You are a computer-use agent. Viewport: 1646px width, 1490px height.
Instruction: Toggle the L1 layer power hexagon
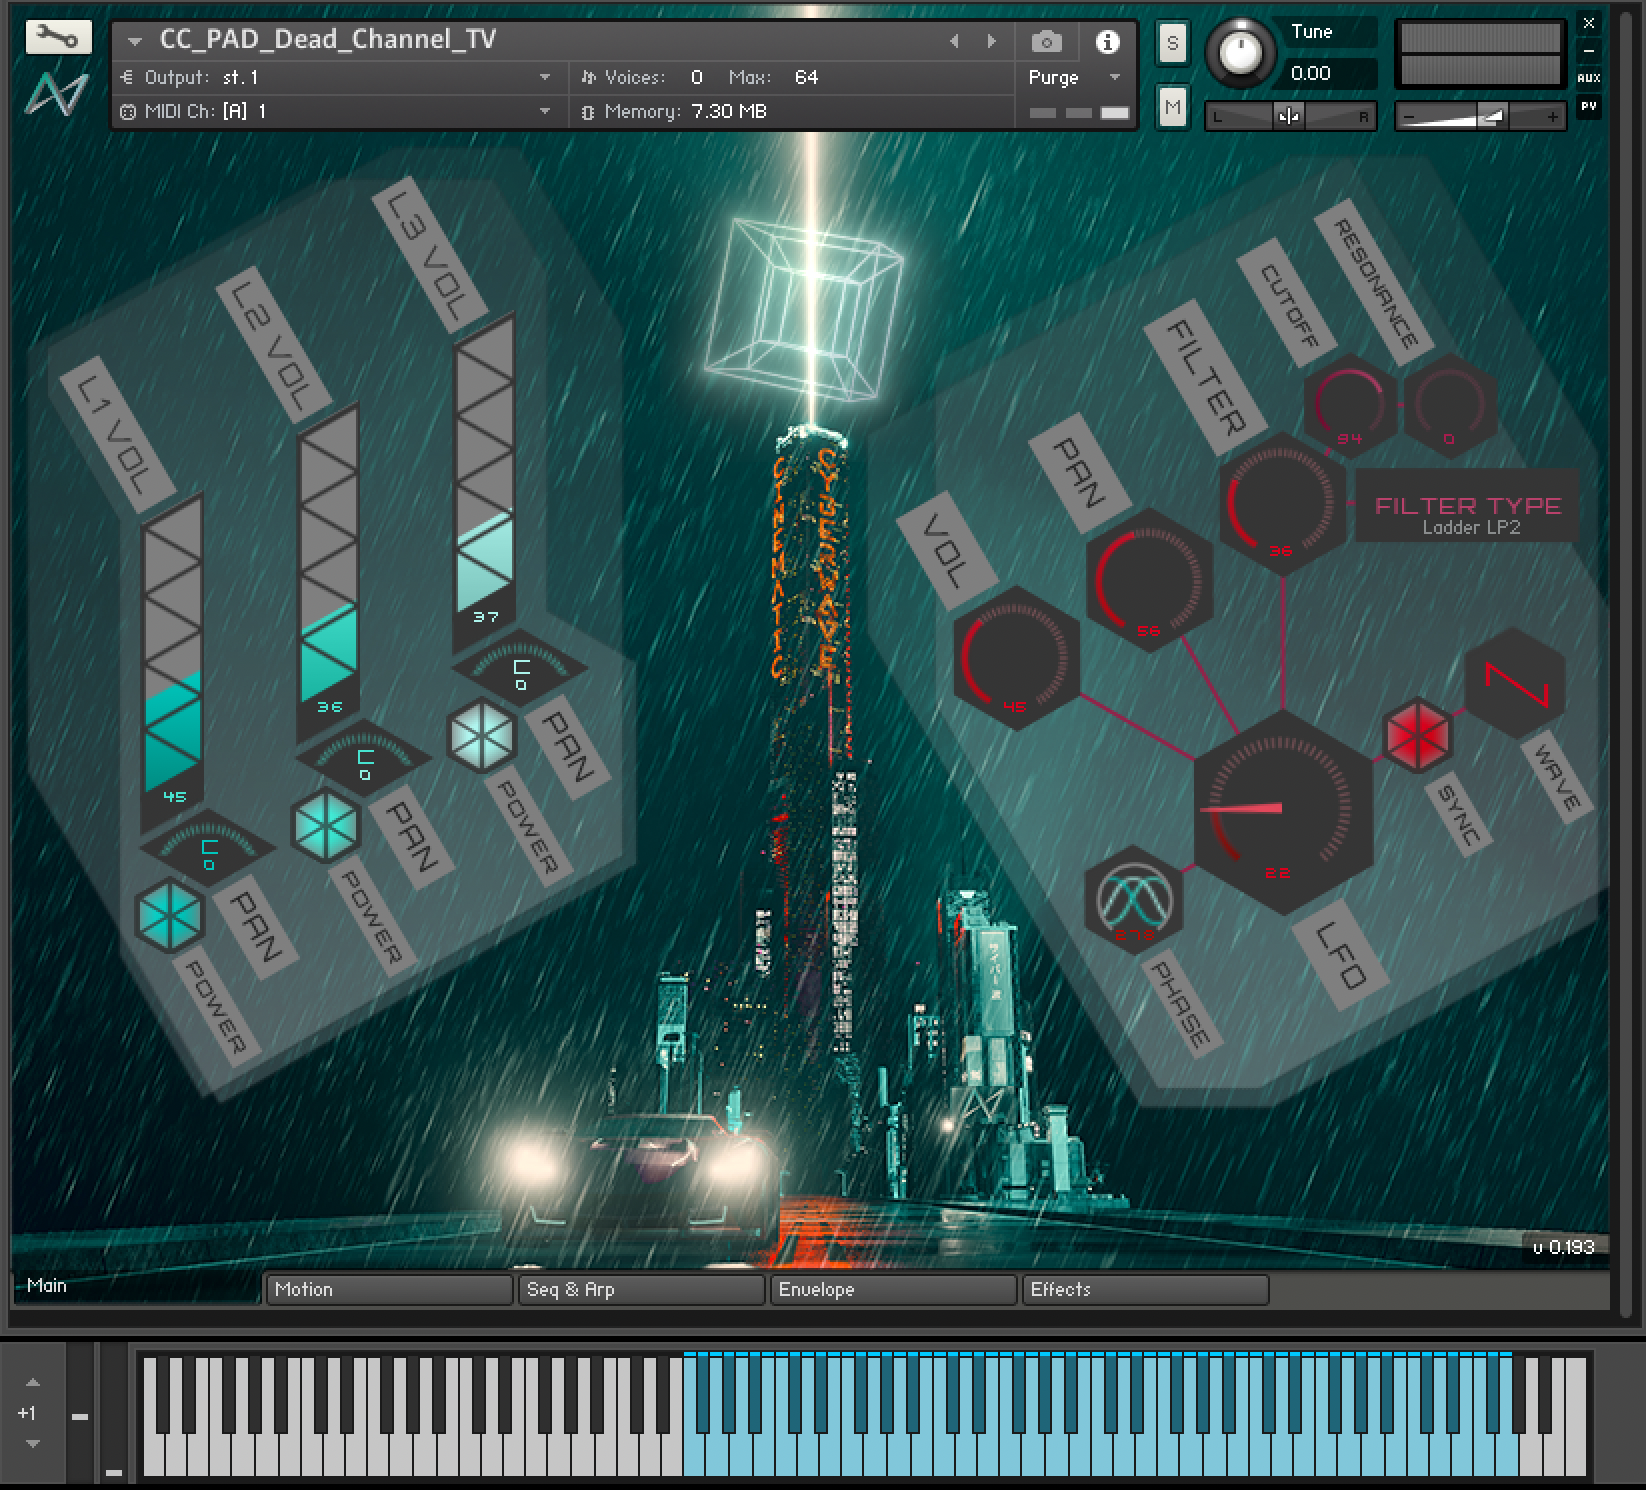tap(169, 914)
